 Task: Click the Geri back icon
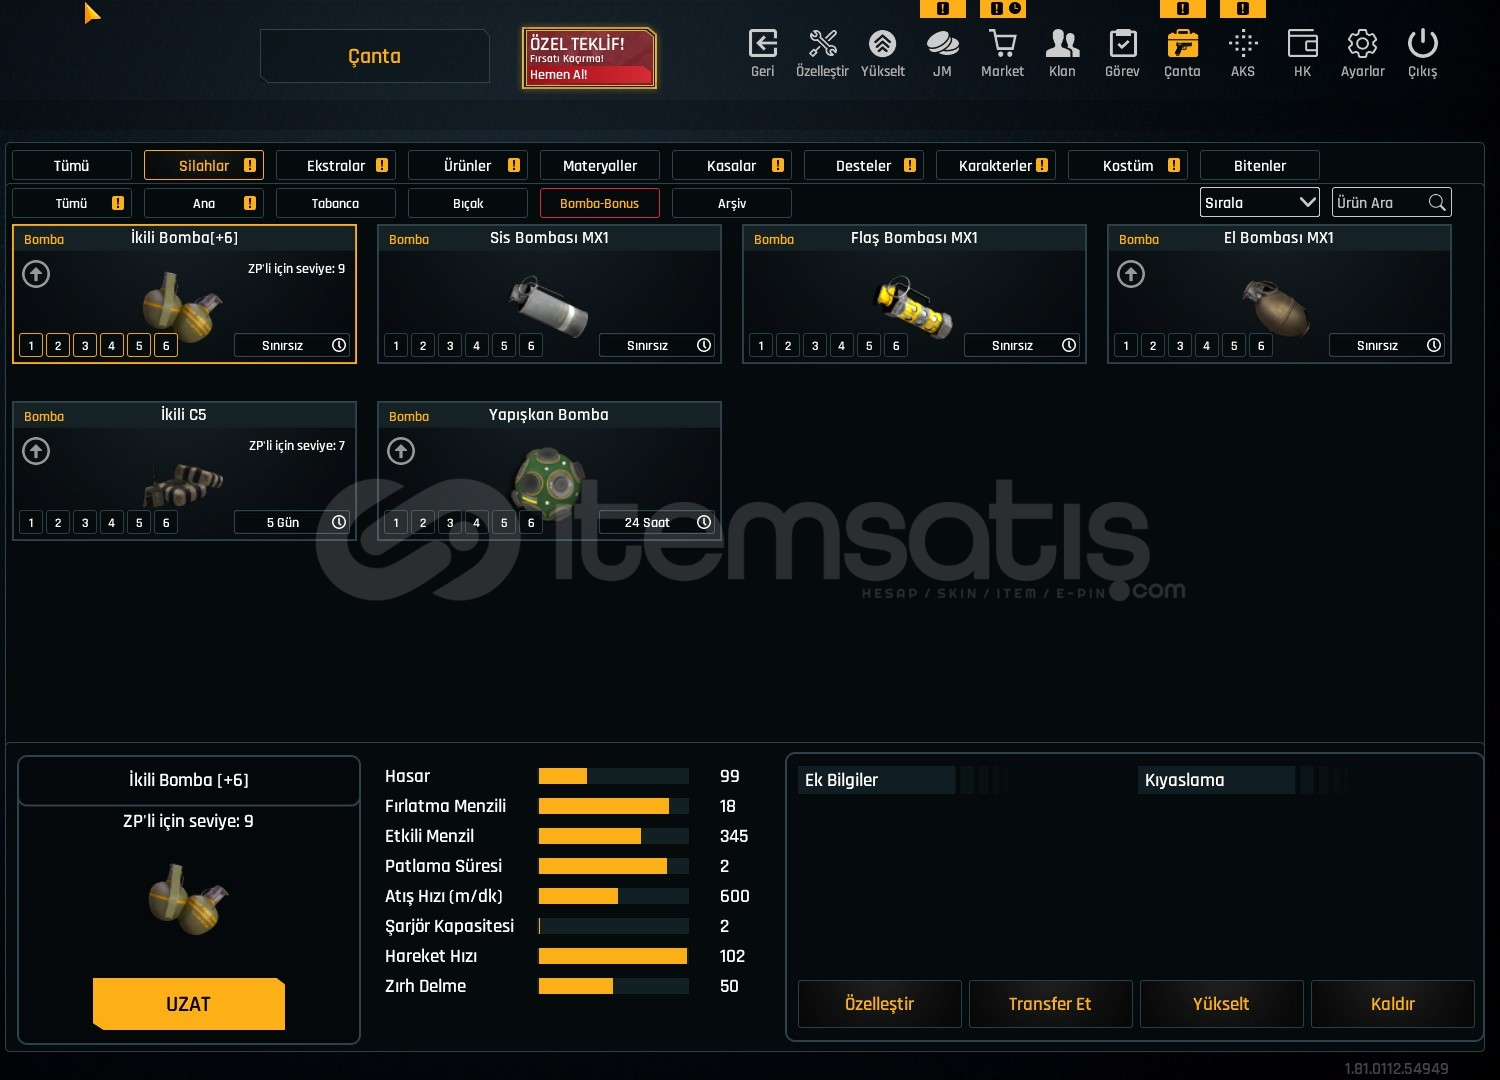[x=762, y=45]
